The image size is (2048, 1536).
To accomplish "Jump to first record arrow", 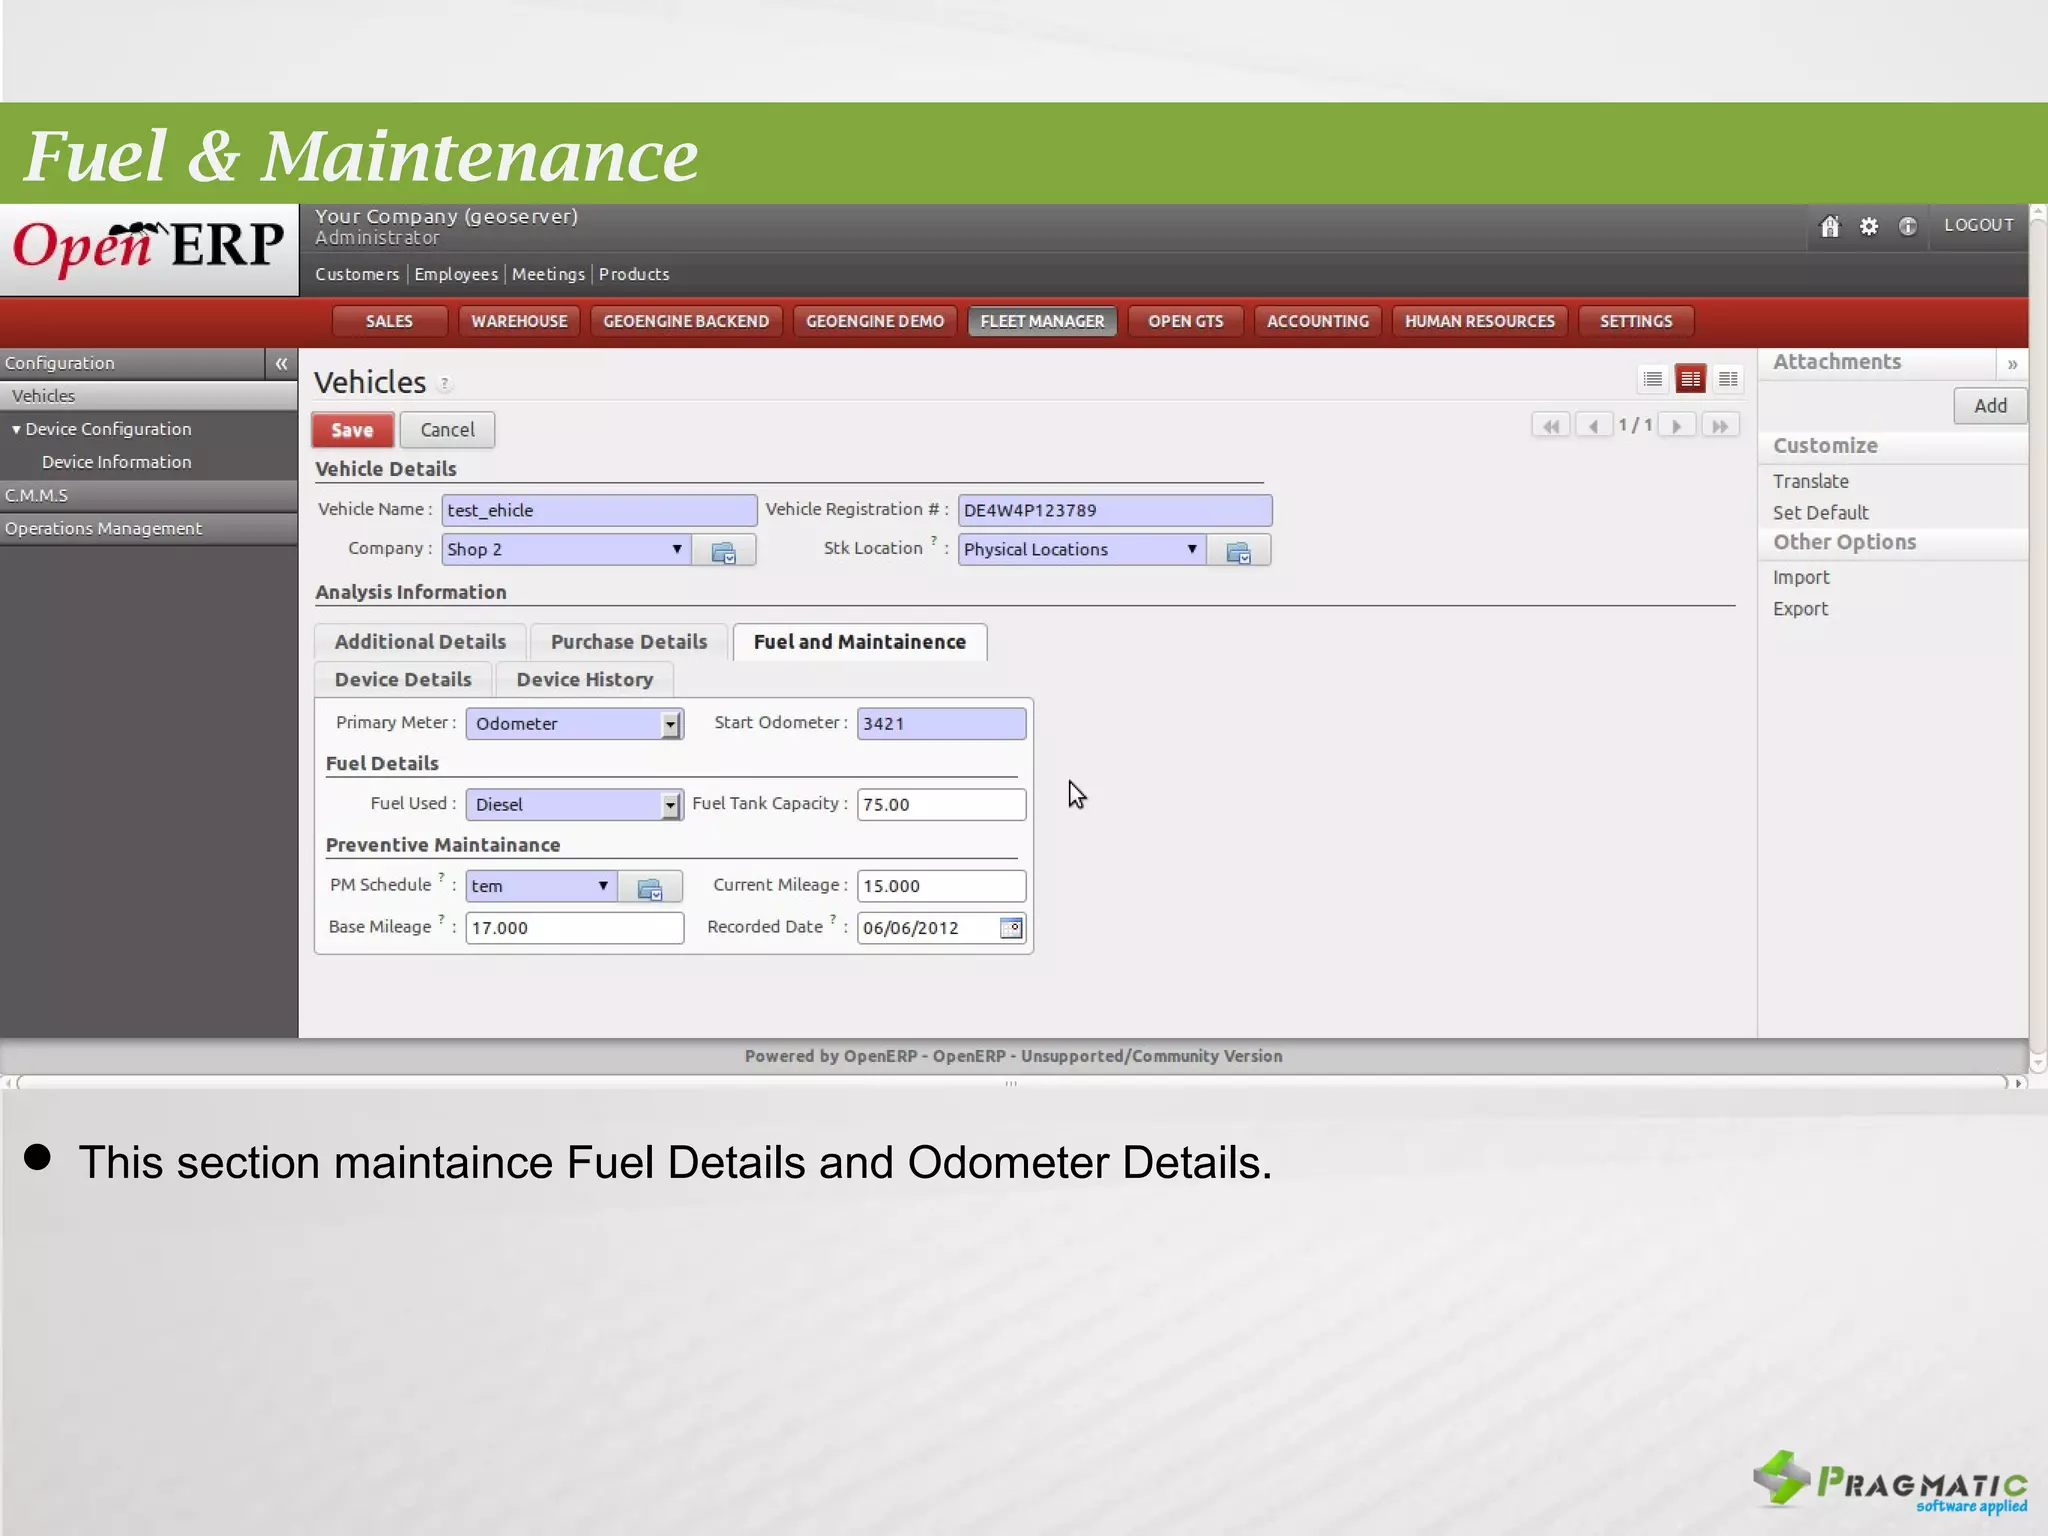I will (x=1550, y=426).
